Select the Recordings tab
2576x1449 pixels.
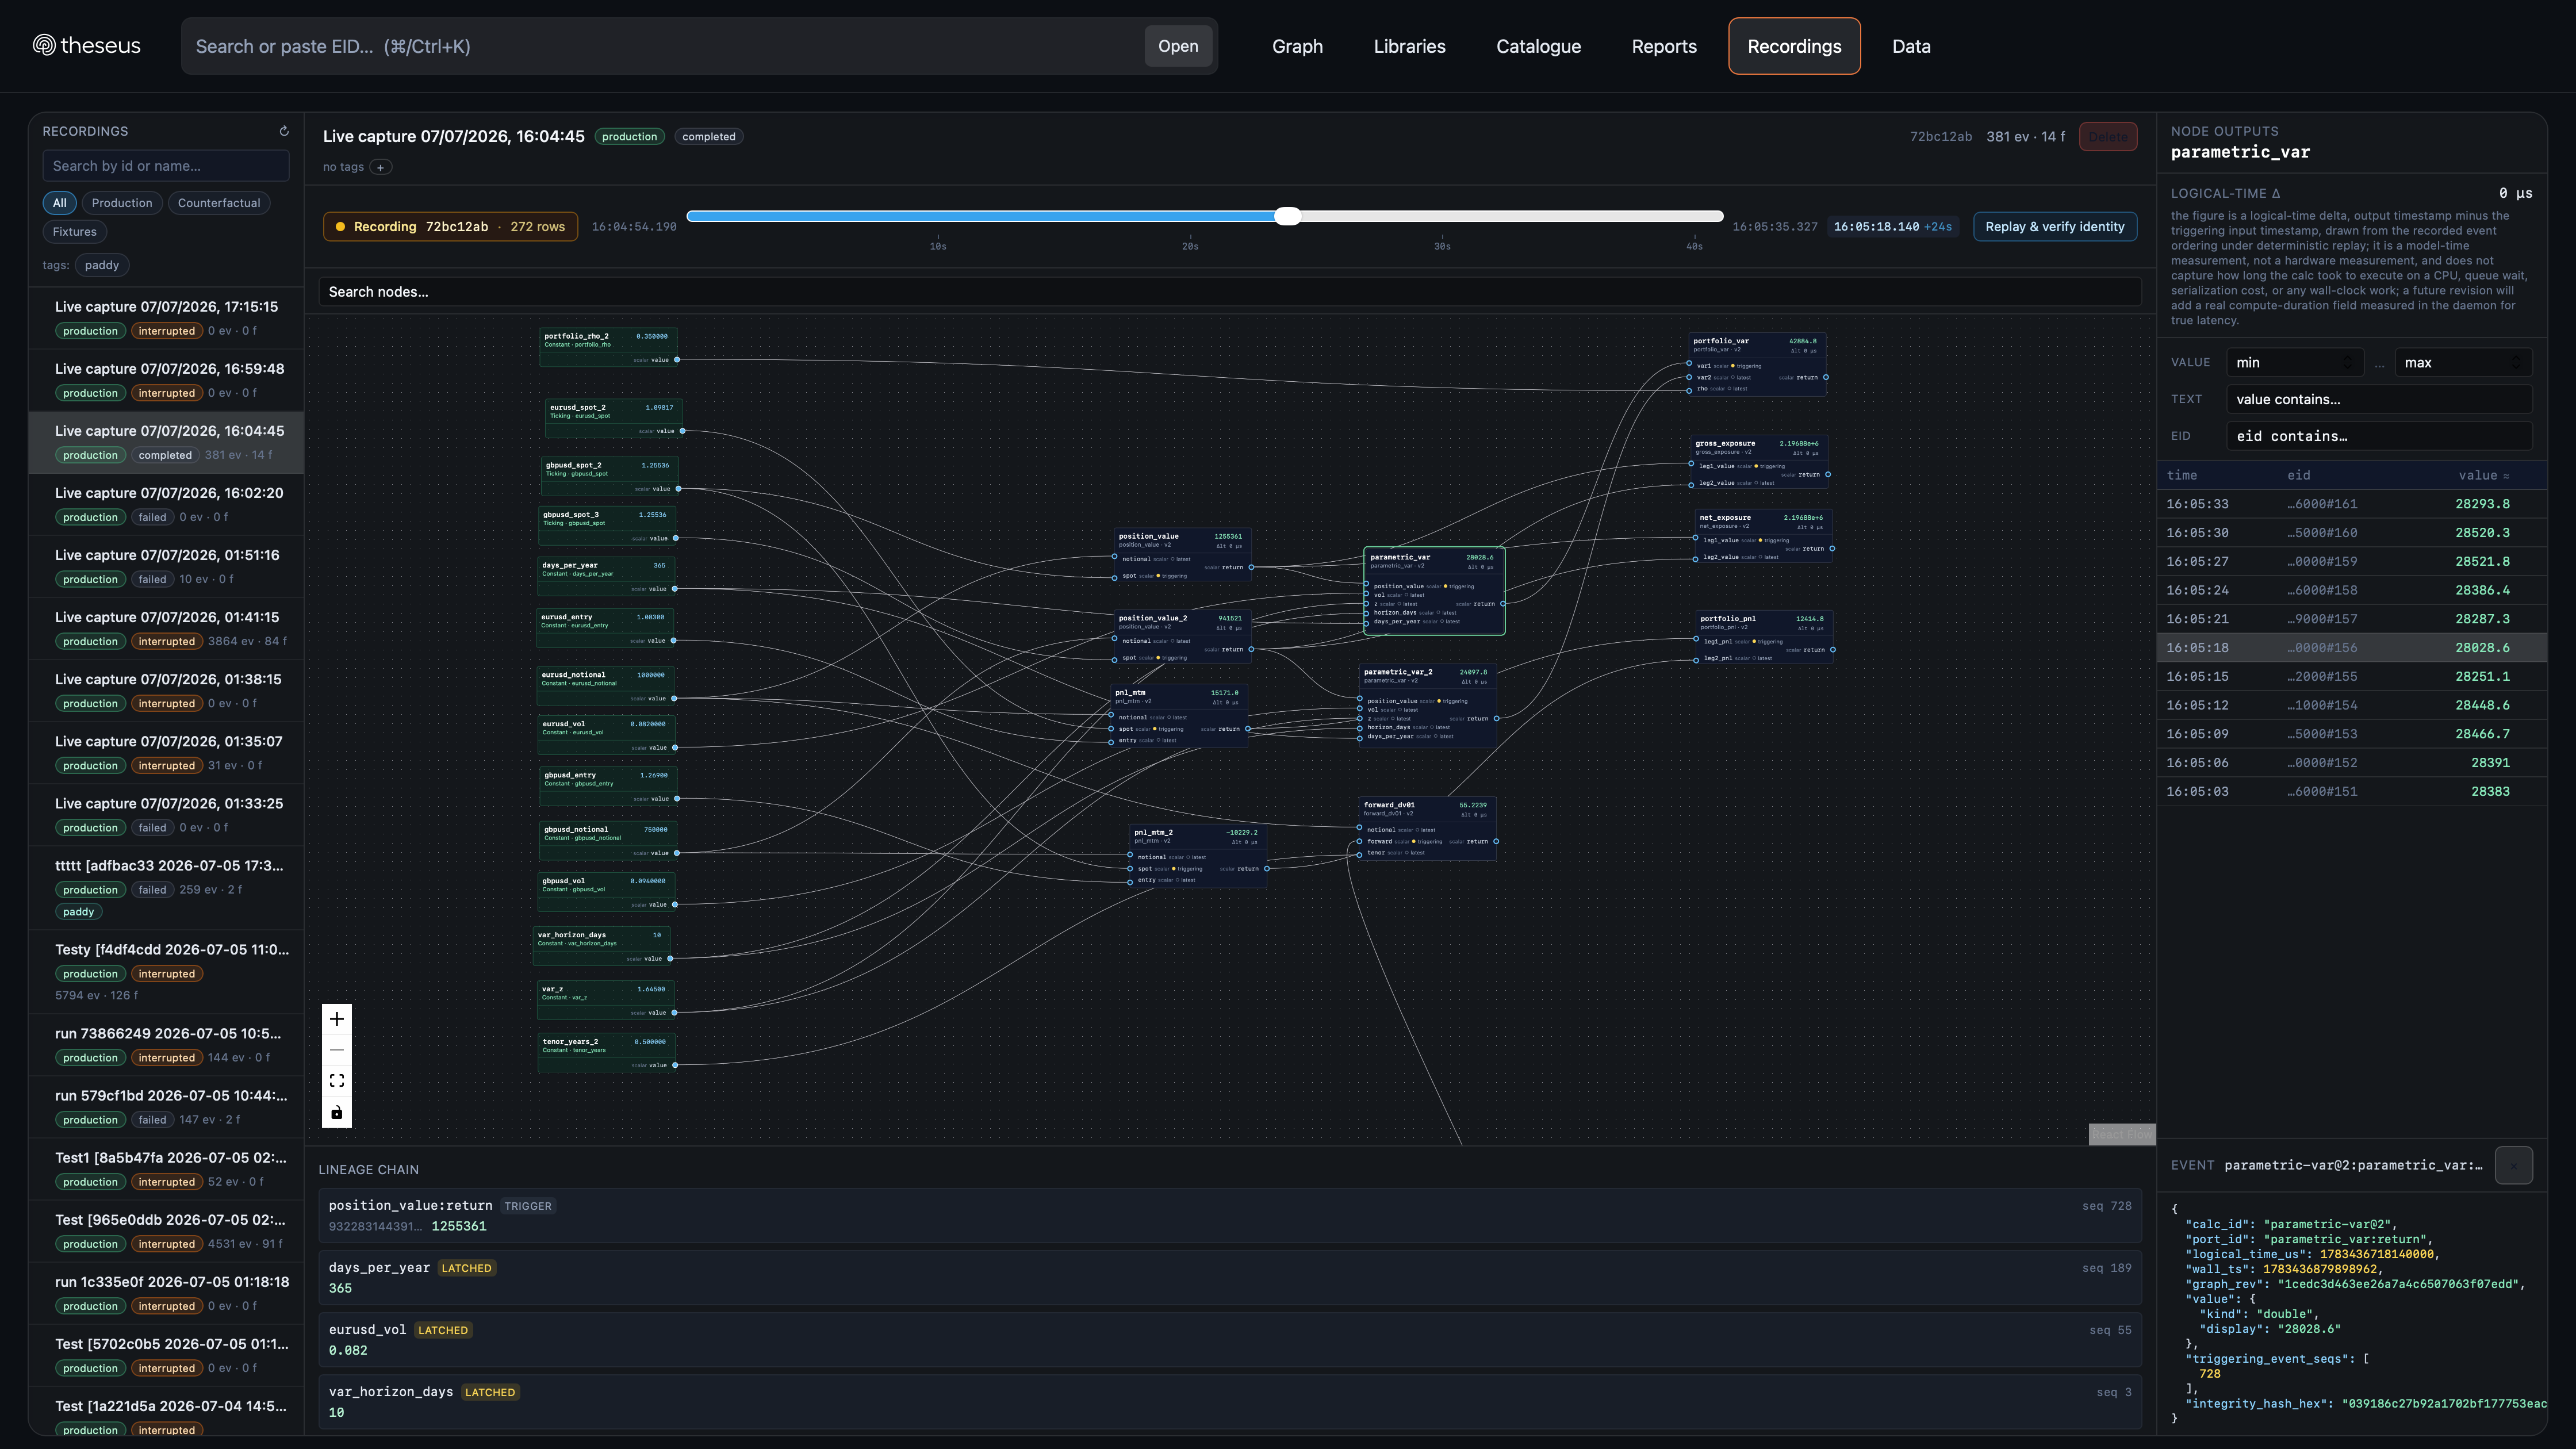(1794, 46)
